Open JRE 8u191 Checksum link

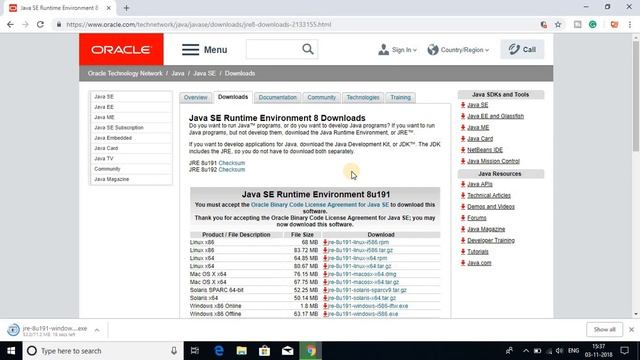(231, 163)
